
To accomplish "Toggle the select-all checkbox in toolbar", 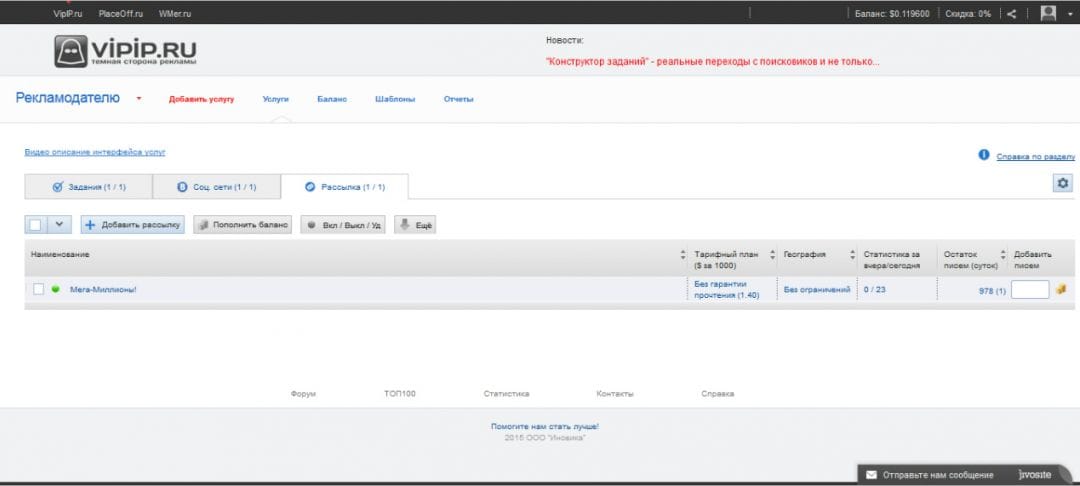I will pos(36,224).
